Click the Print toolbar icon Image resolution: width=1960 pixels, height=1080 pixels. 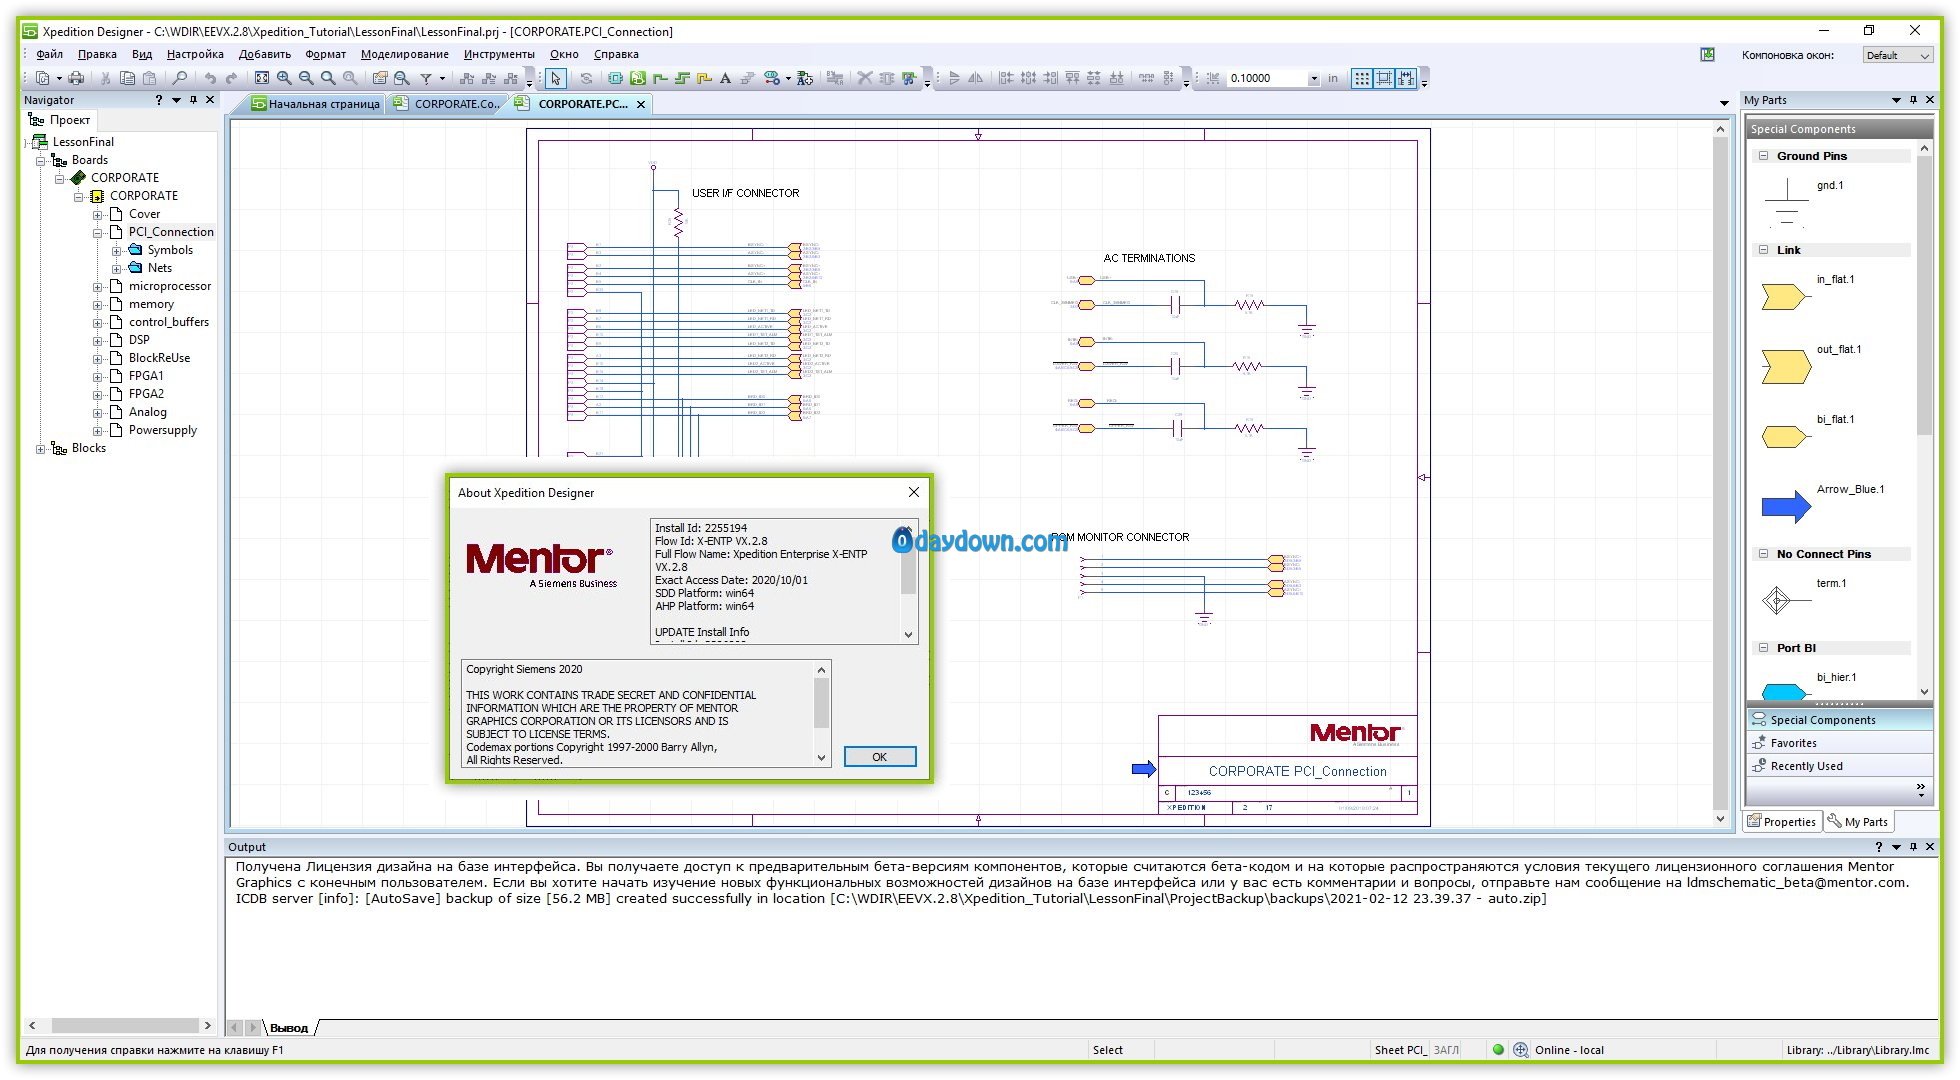click(x=75, y=78)
